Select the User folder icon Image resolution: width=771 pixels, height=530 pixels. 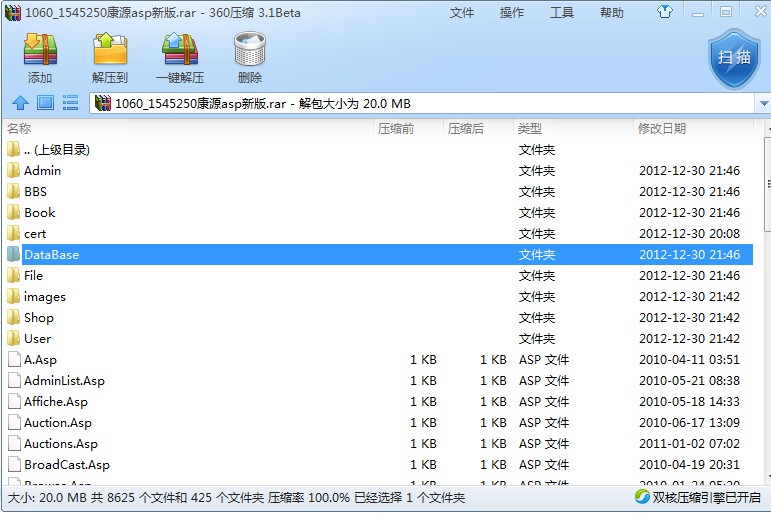tap(14, 339)
